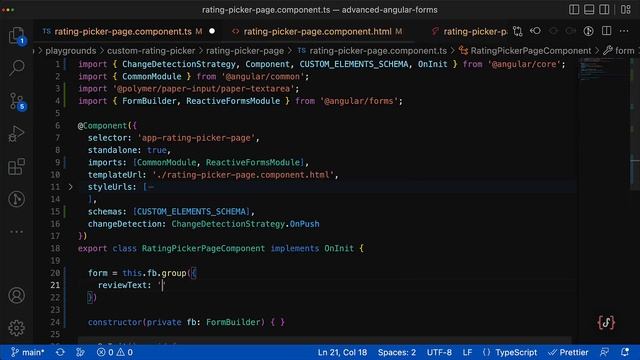The height and width of the screenshot is (360, 640).
Task: Click 'RatingPickerPageComponent' class name on line 18
Action: [203, 248]
